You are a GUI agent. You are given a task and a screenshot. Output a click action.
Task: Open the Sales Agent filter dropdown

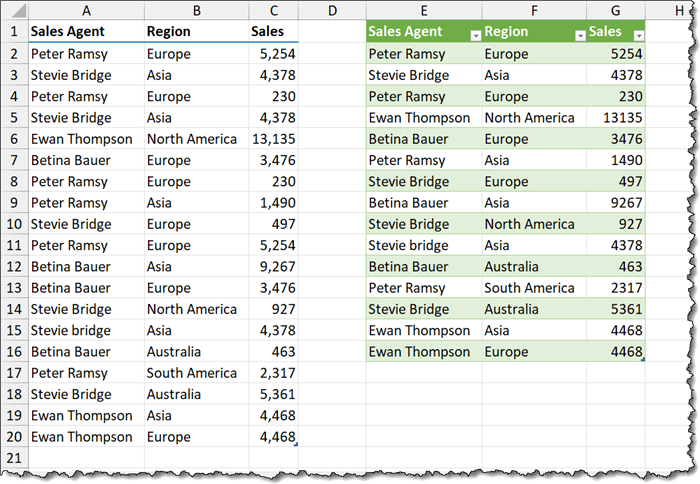[x=474, y=34]
